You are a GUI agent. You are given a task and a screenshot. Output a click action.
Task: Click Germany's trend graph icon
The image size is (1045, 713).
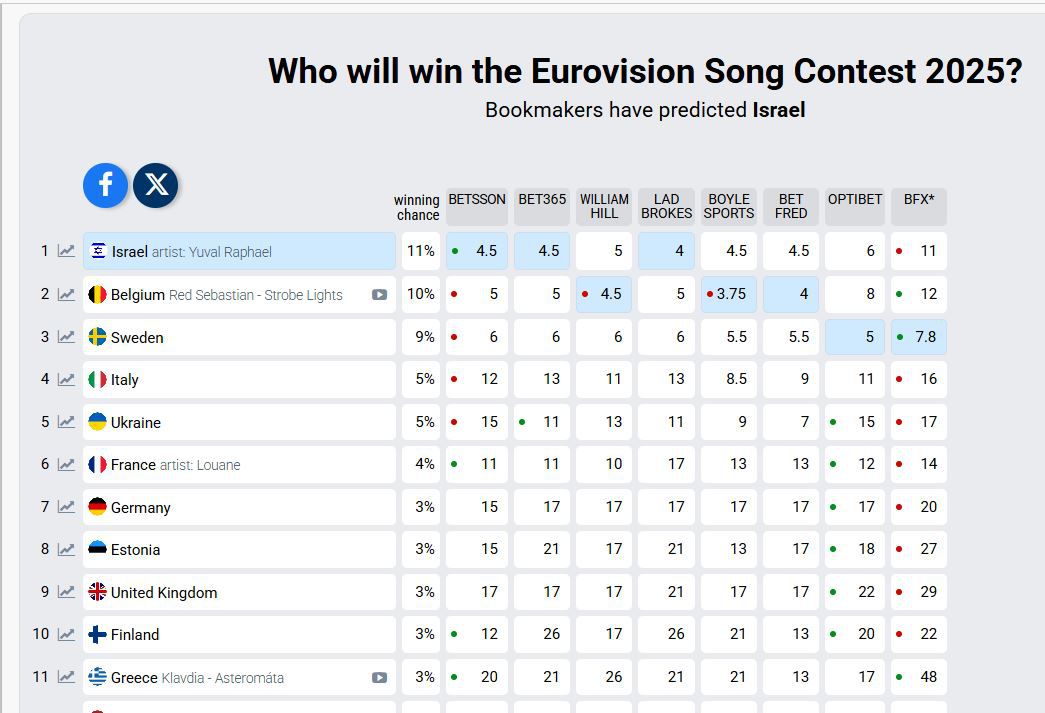click(x=66, y=507)
